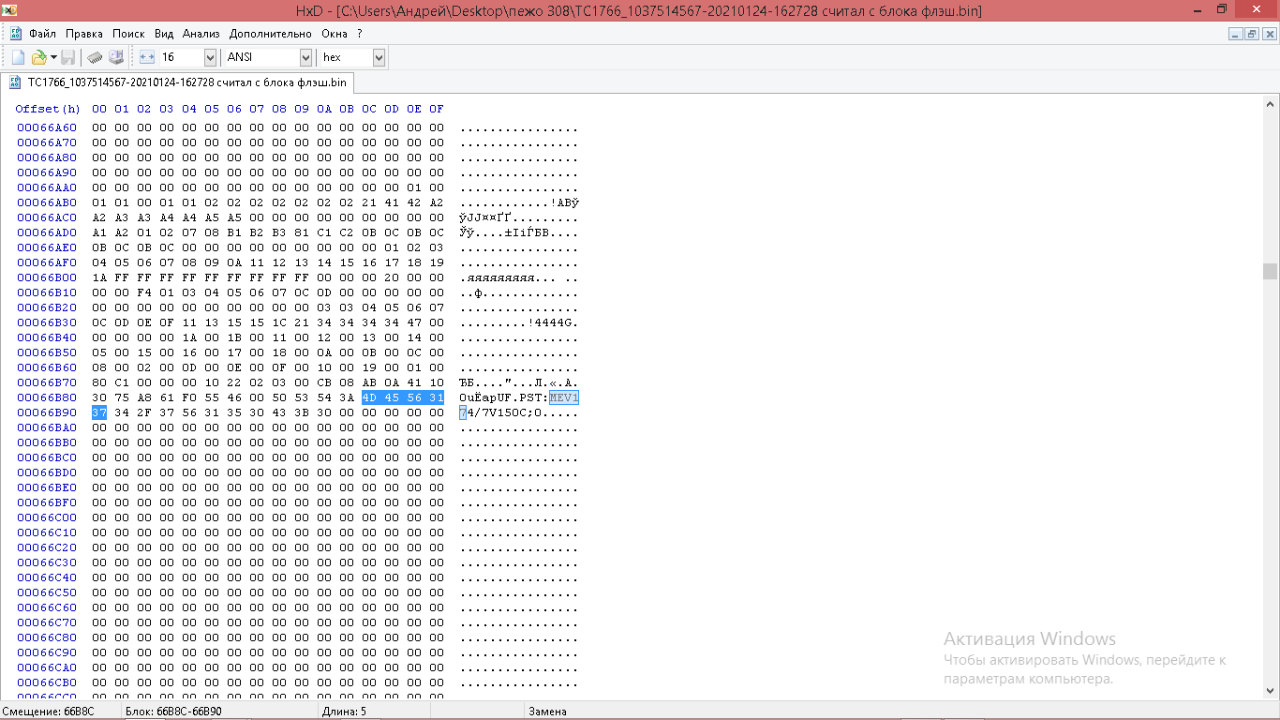Click the New file icon in toolbar
1280x720 pixels.
pos(18,58)
